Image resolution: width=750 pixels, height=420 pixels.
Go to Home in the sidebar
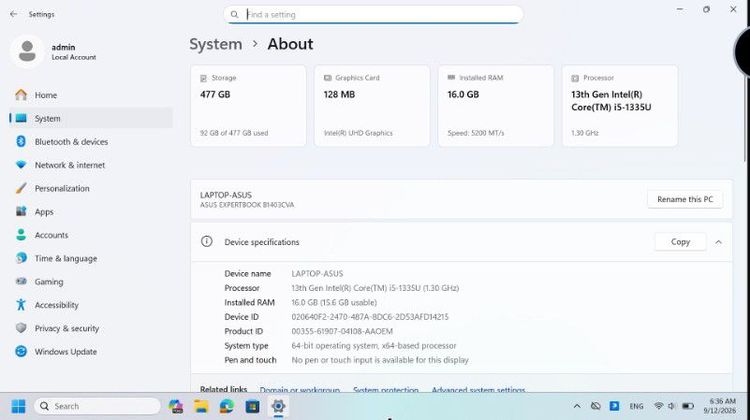[91, 95]
